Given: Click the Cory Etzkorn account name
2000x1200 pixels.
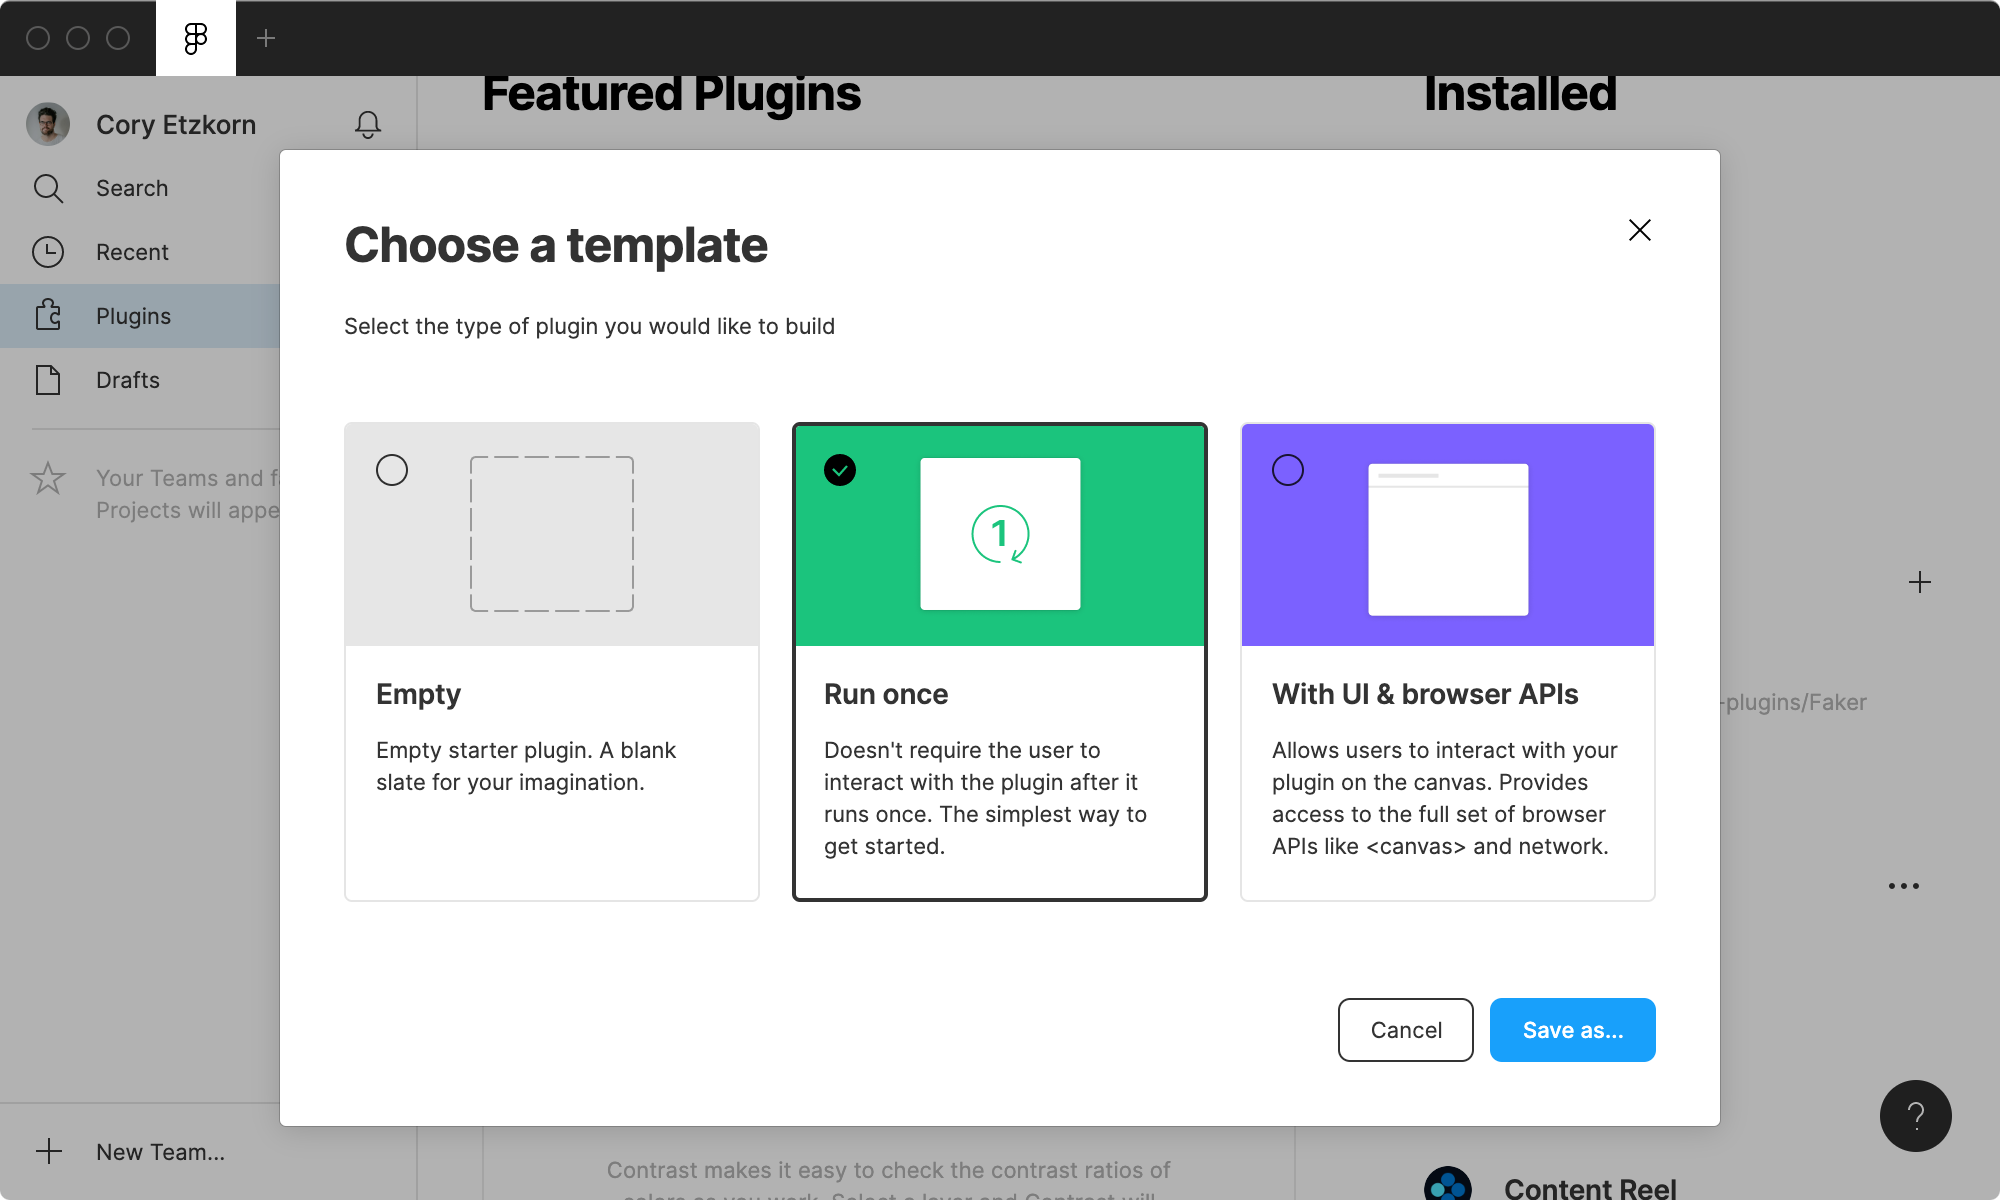Looking at the screenshot, I should tap(176, 124).
